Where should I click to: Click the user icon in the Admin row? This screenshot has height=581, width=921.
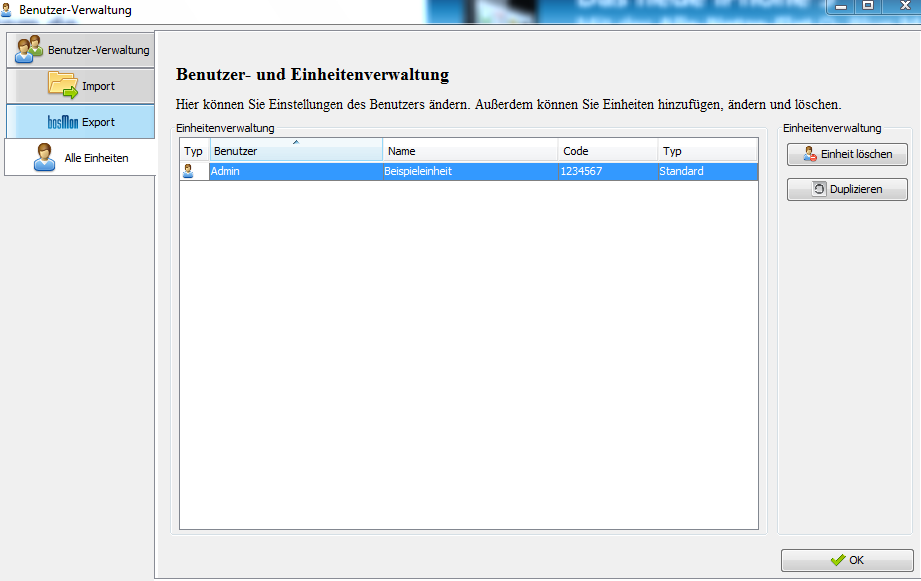pyautogui.click(x=188, y=171)
